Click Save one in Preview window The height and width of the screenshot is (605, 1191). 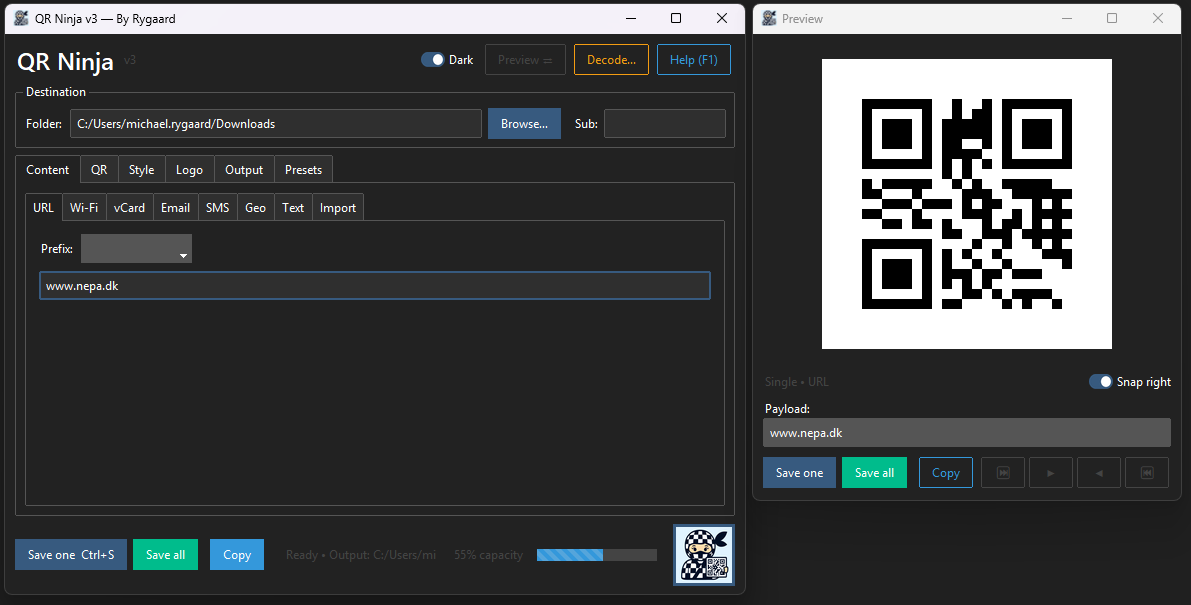click(799, 472)
